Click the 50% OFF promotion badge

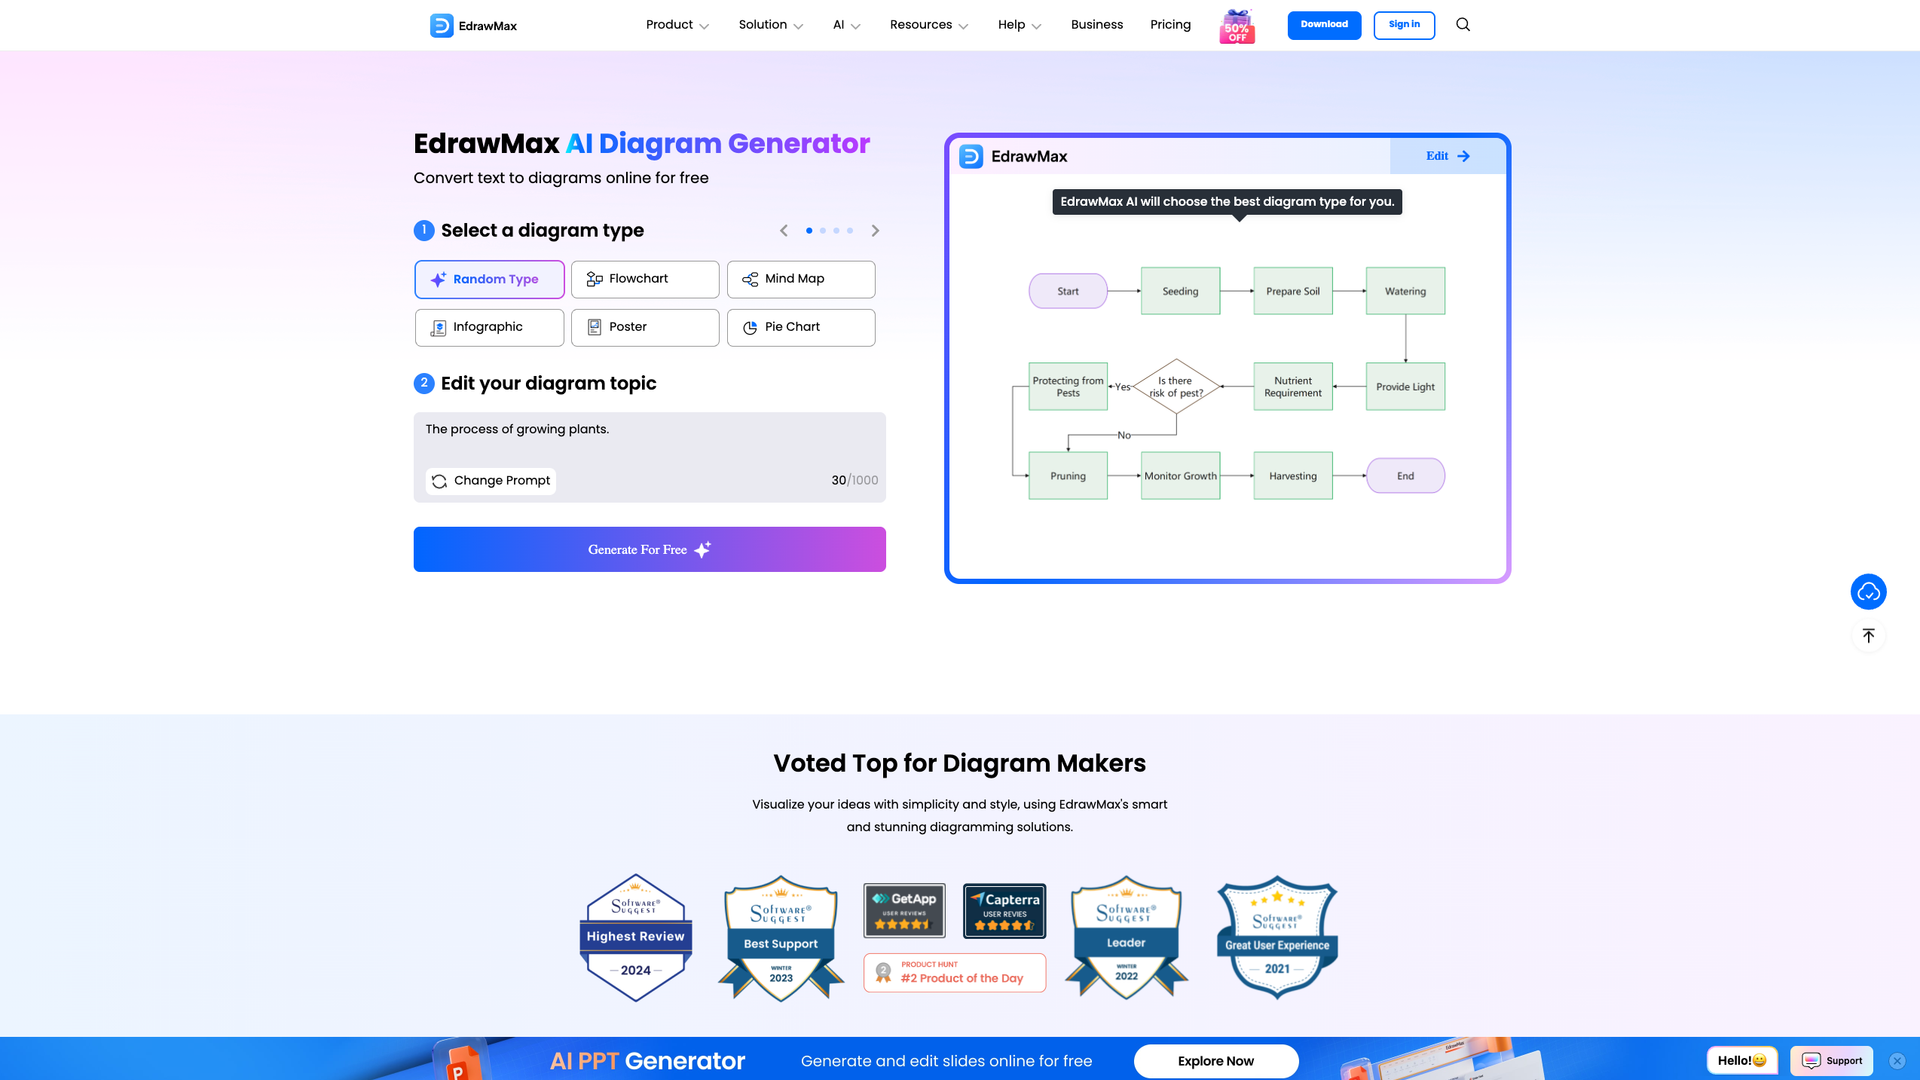[x=1237, y=25]
